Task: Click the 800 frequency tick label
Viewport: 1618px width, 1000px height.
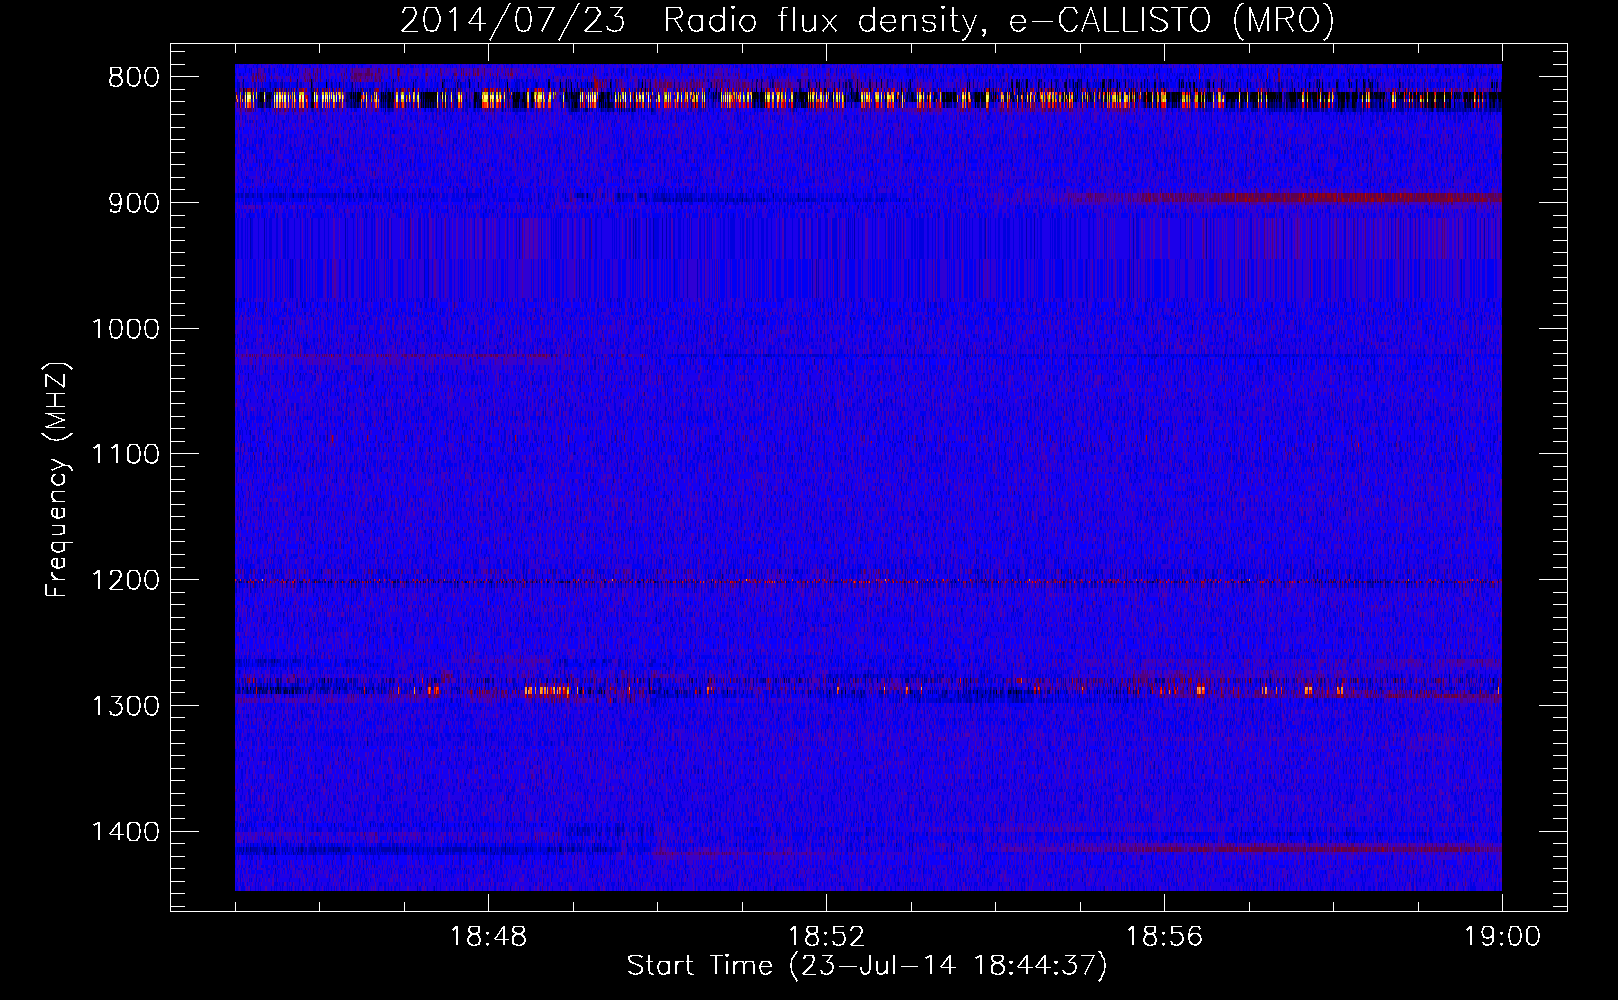Action: click(134, 77)
